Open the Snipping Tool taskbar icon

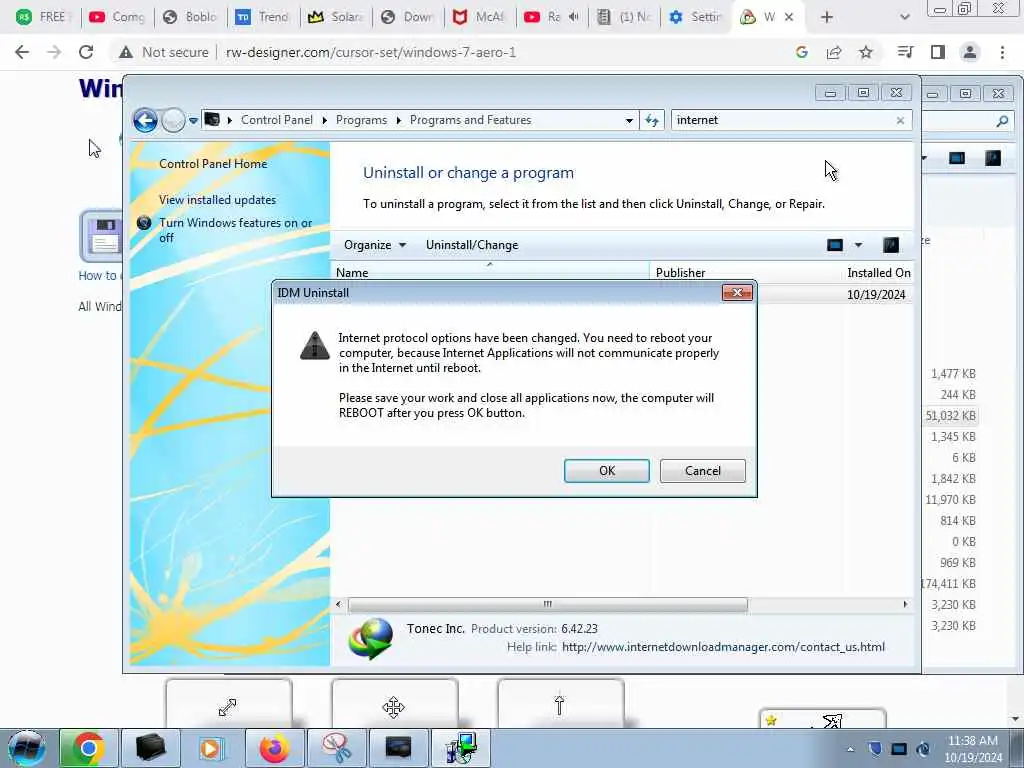click(x=337, y=748)
